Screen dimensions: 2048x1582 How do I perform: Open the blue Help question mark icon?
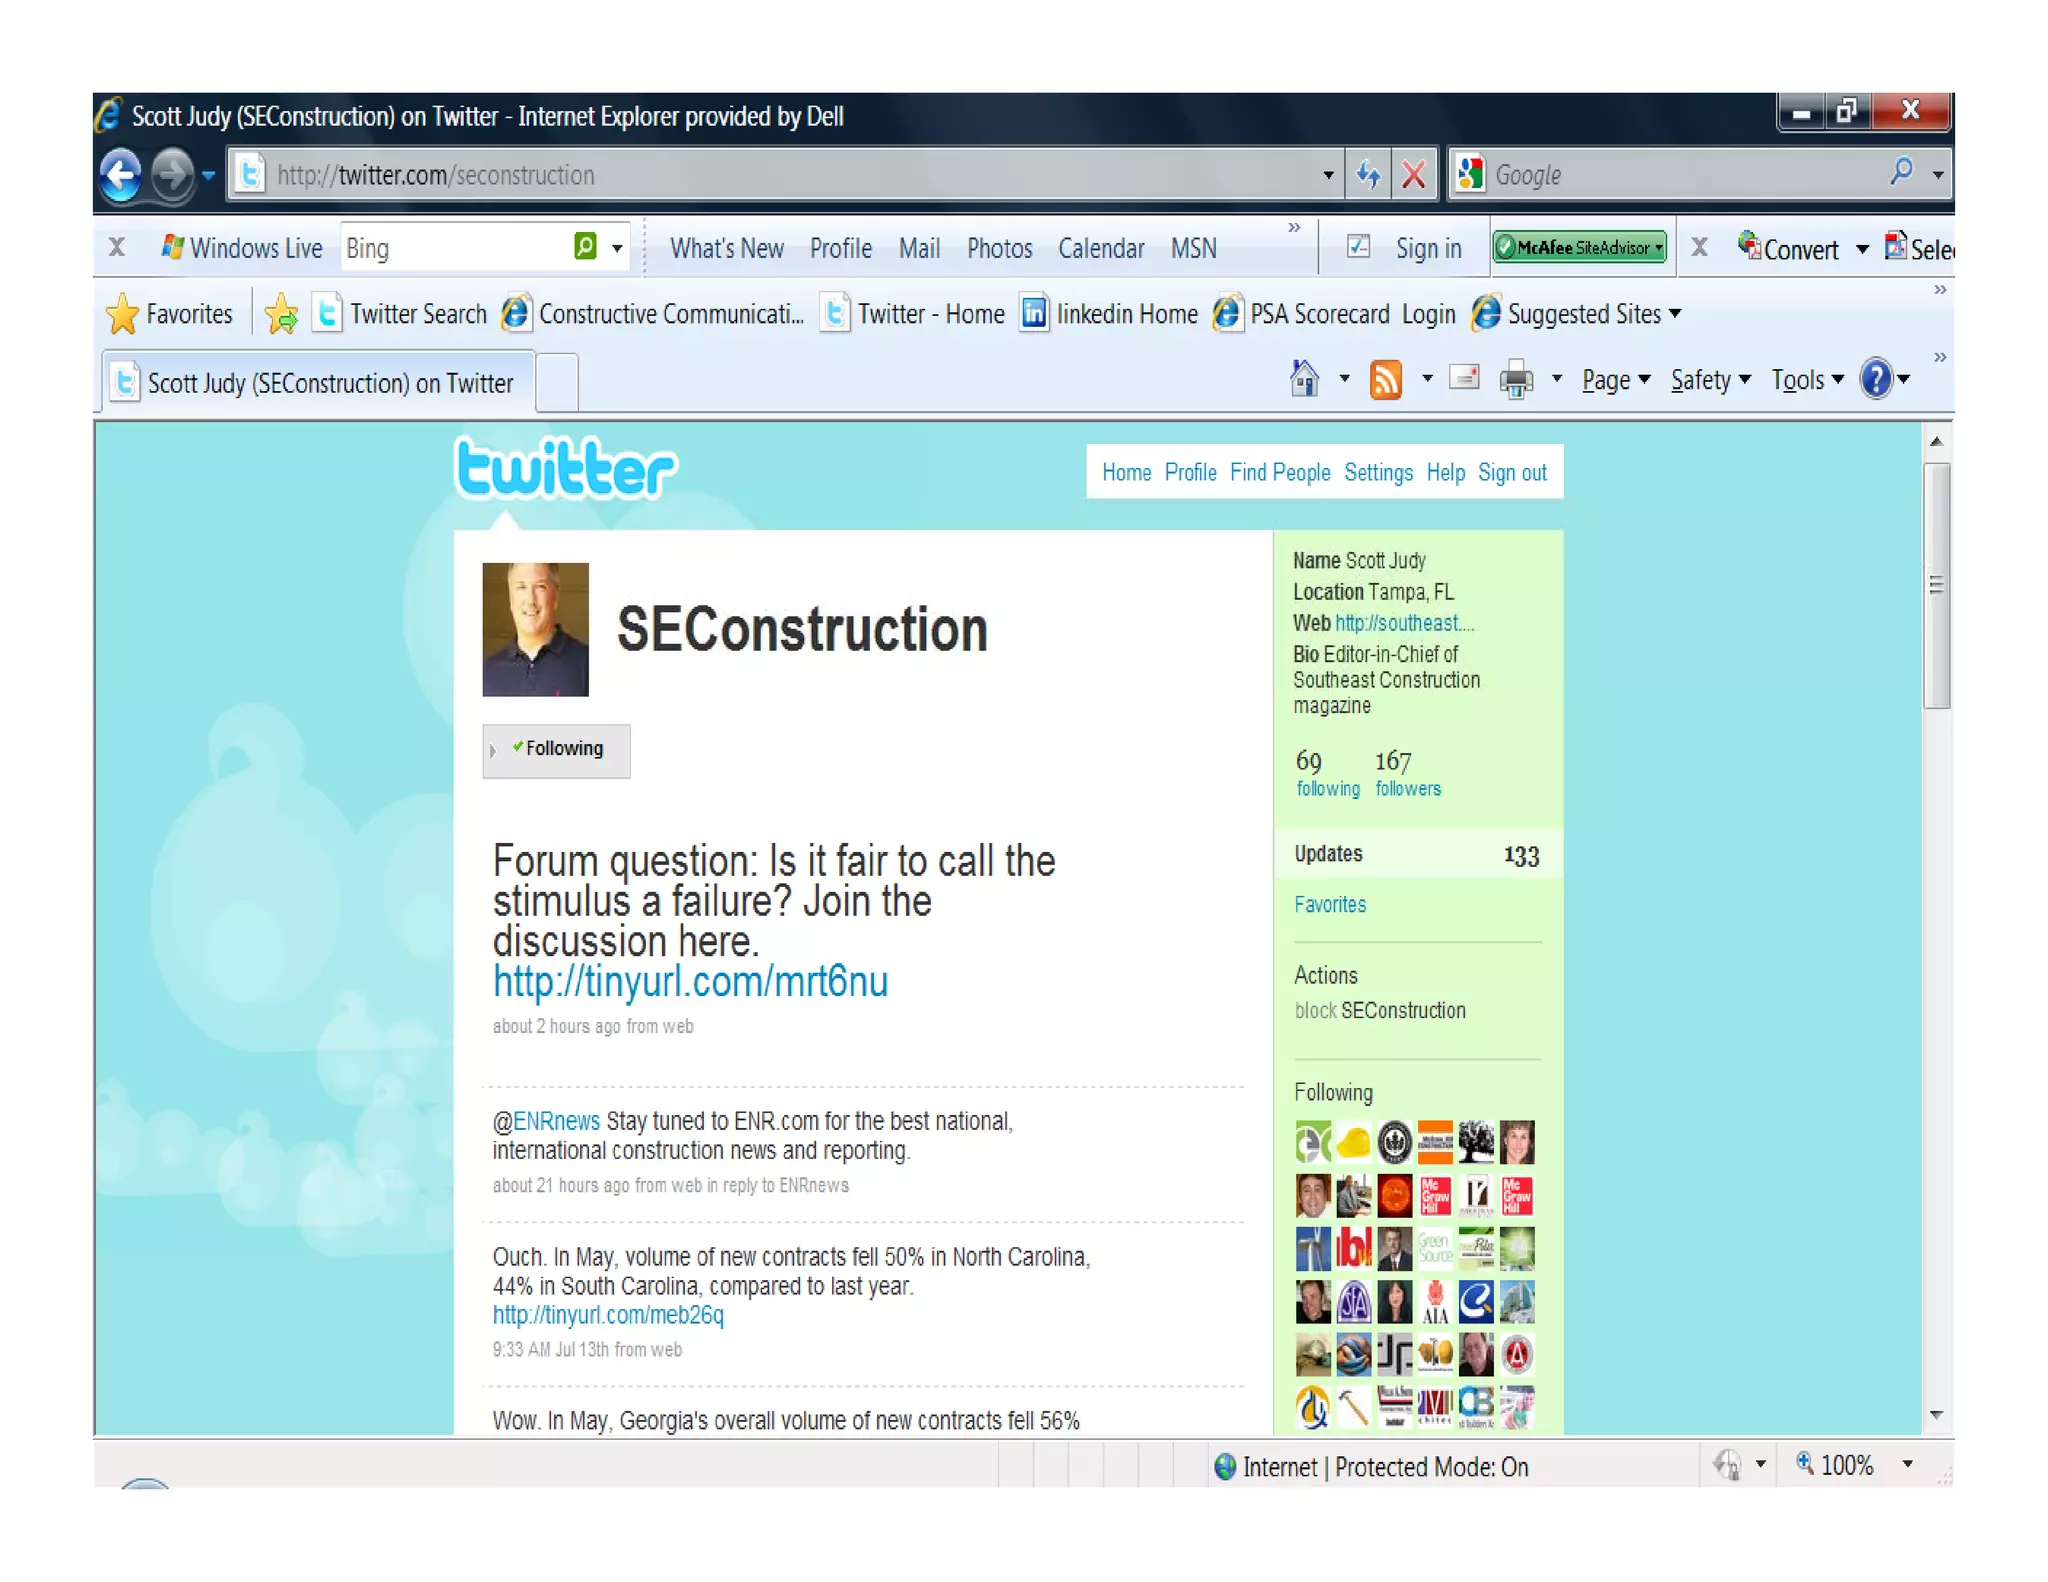(x=1876, y=379)
